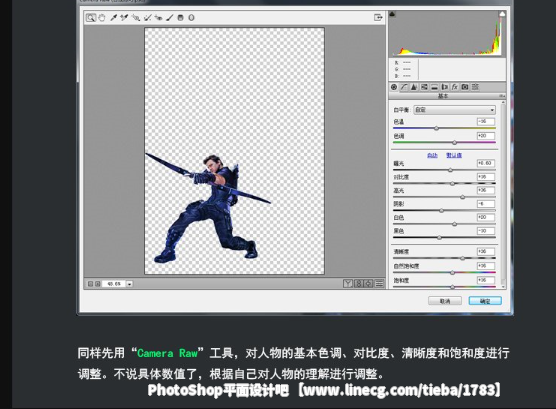The height and width of the screenshot is (409, 556).
Task: Click the color temperature value field
Action: 486,122
